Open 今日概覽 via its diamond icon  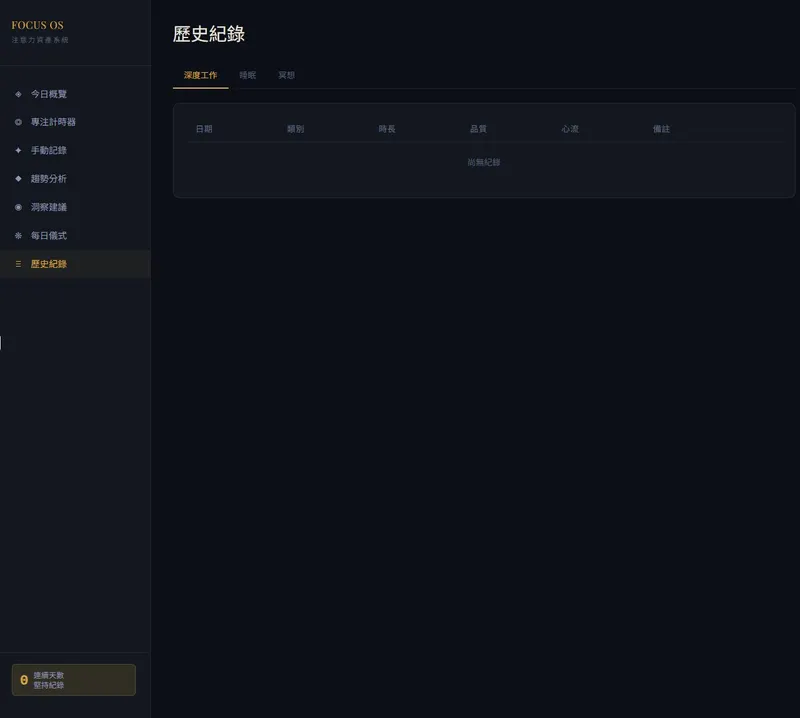pos(18,94)
